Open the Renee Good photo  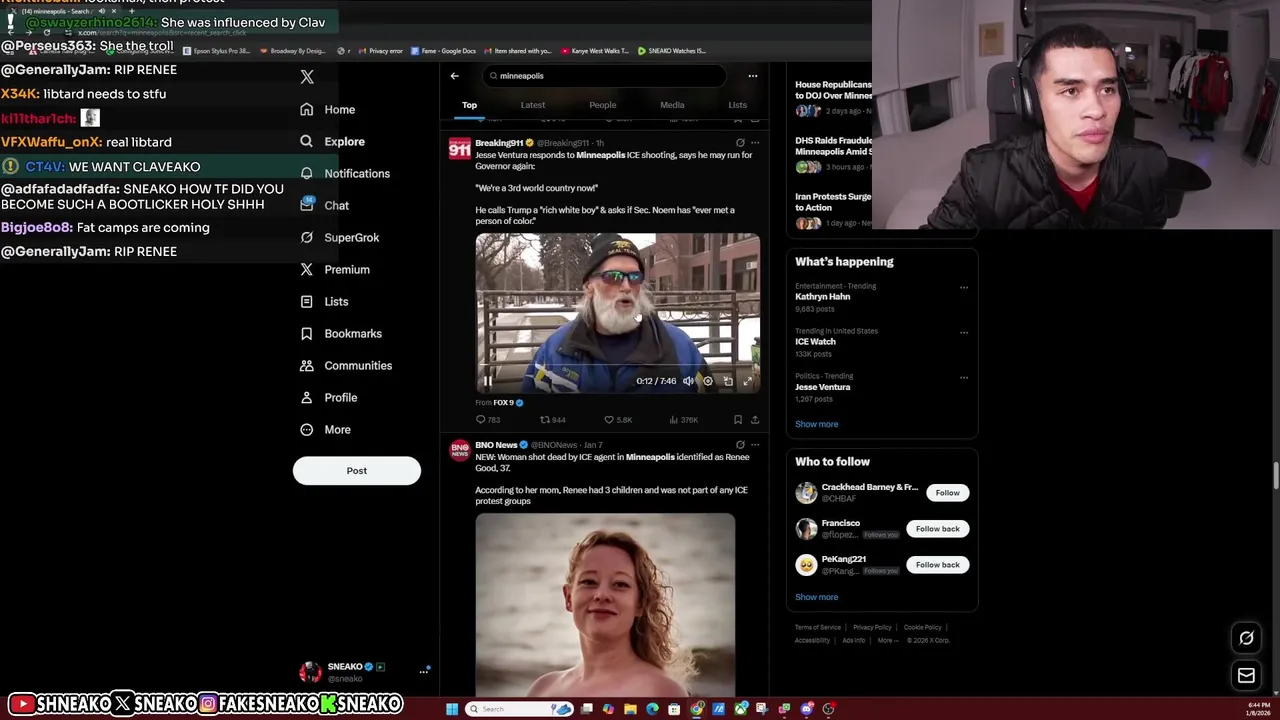click(x=605, y=604)
